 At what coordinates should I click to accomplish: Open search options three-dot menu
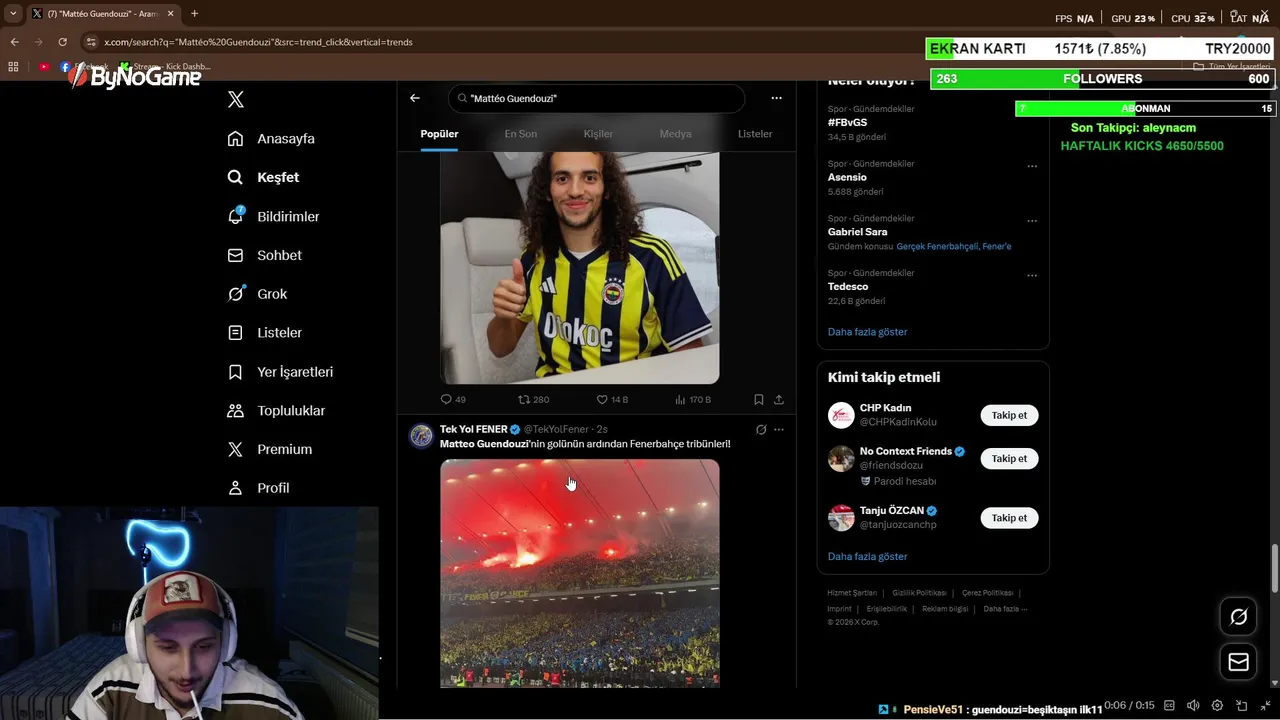(776, 98)
